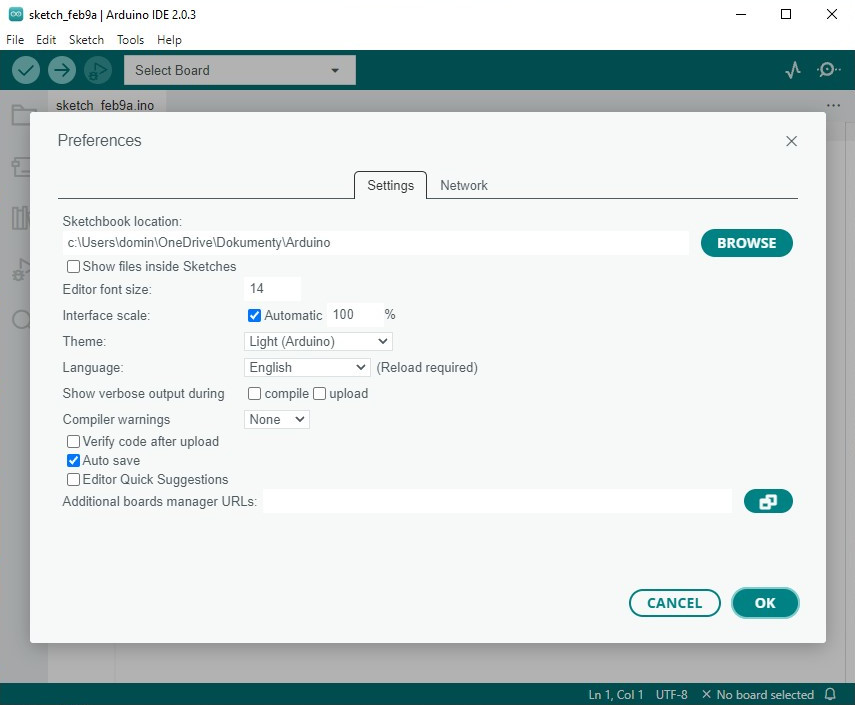855x705 pixels.
Task: Click the Verify checkmark icon
Action: (26, 70)
